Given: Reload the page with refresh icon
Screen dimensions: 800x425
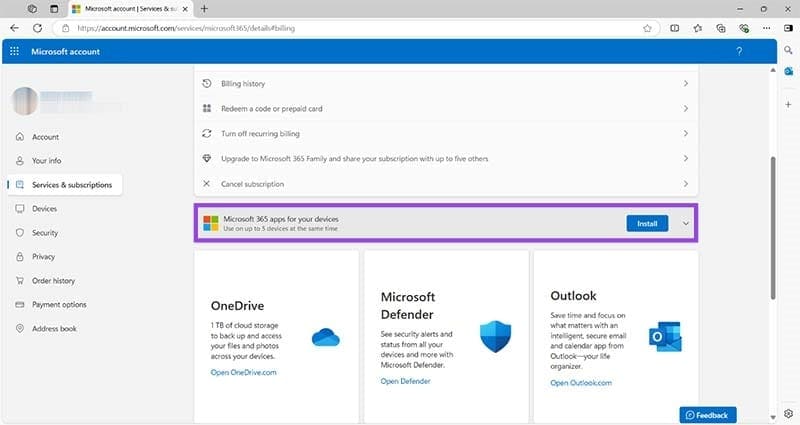Looking at the screenshot, I should 37,28.
